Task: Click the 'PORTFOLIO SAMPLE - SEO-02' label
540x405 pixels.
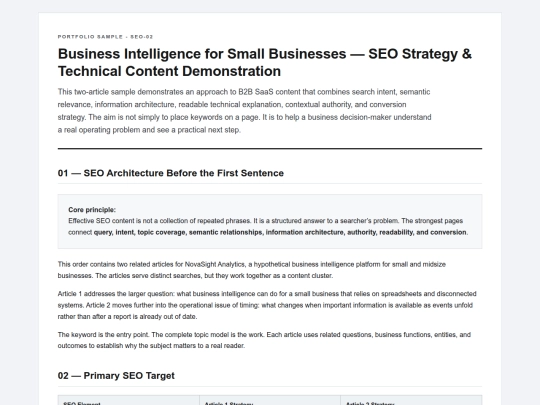Action: [x=105, y=37]
